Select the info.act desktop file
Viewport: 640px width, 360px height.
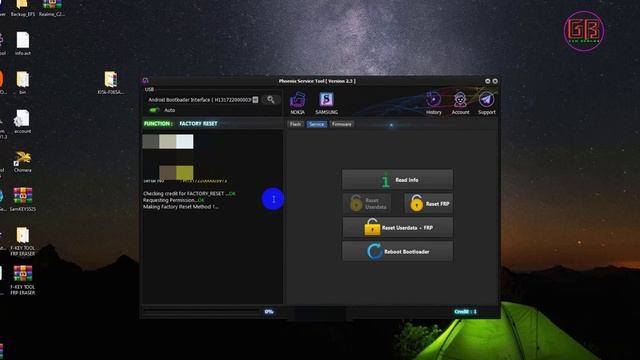point(23,44)
